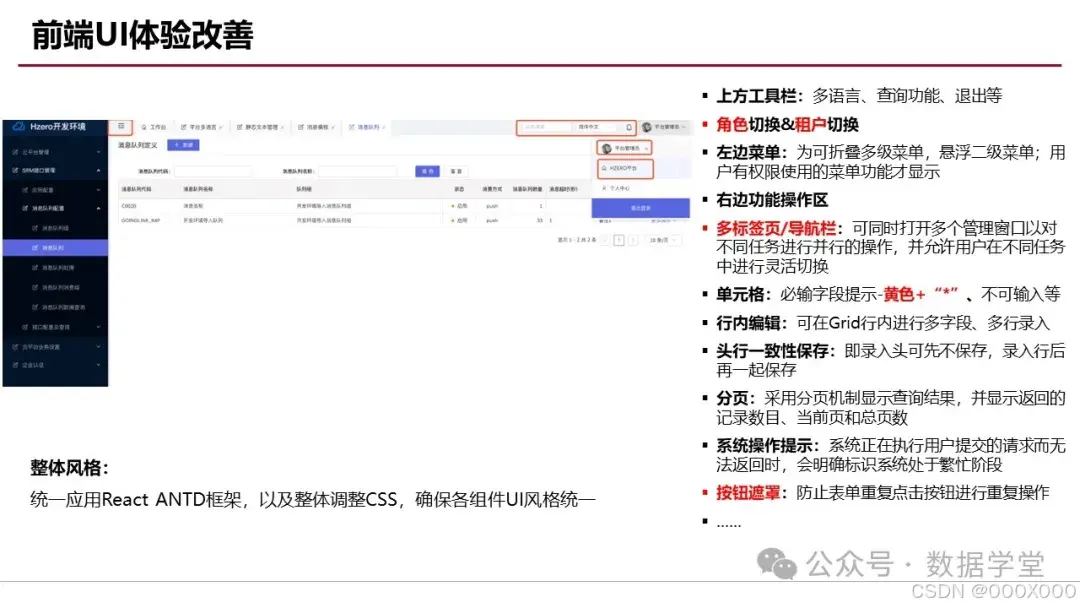Close the 静态文本管理 tab

click(x=282, y=127)
